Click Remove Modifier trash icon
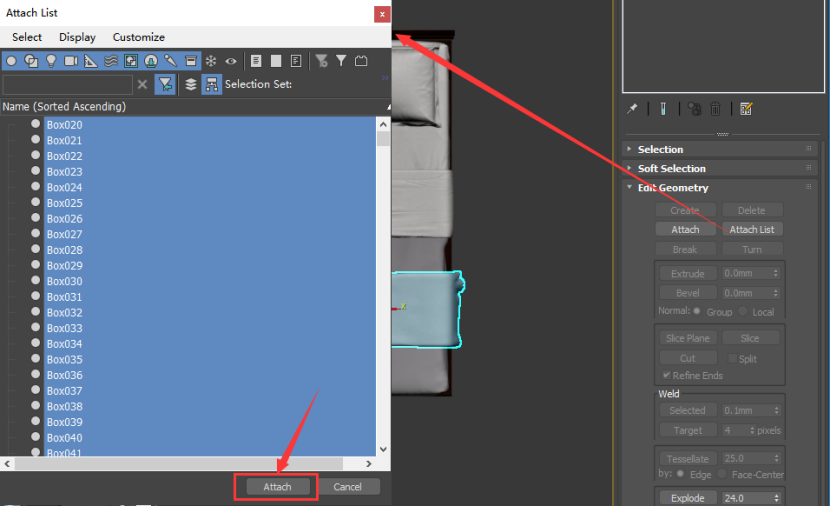The height and width of the screenshot is (506, 831). [715, 109]
